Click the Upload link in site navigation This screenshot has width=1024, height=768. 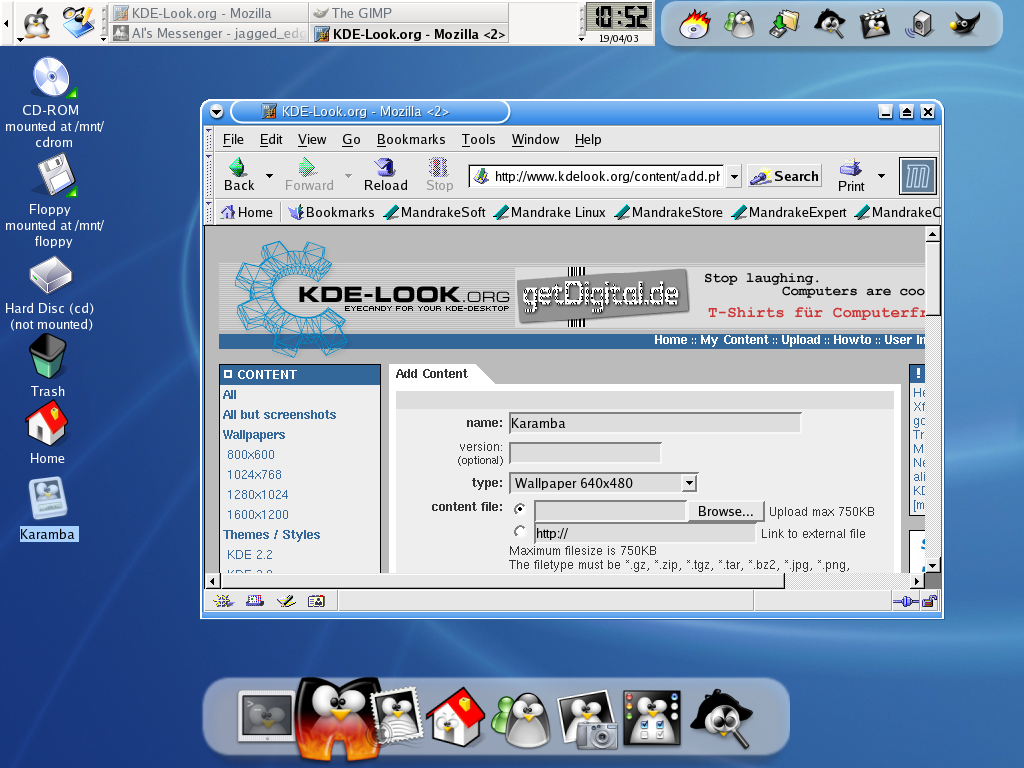tap(801, 340)
